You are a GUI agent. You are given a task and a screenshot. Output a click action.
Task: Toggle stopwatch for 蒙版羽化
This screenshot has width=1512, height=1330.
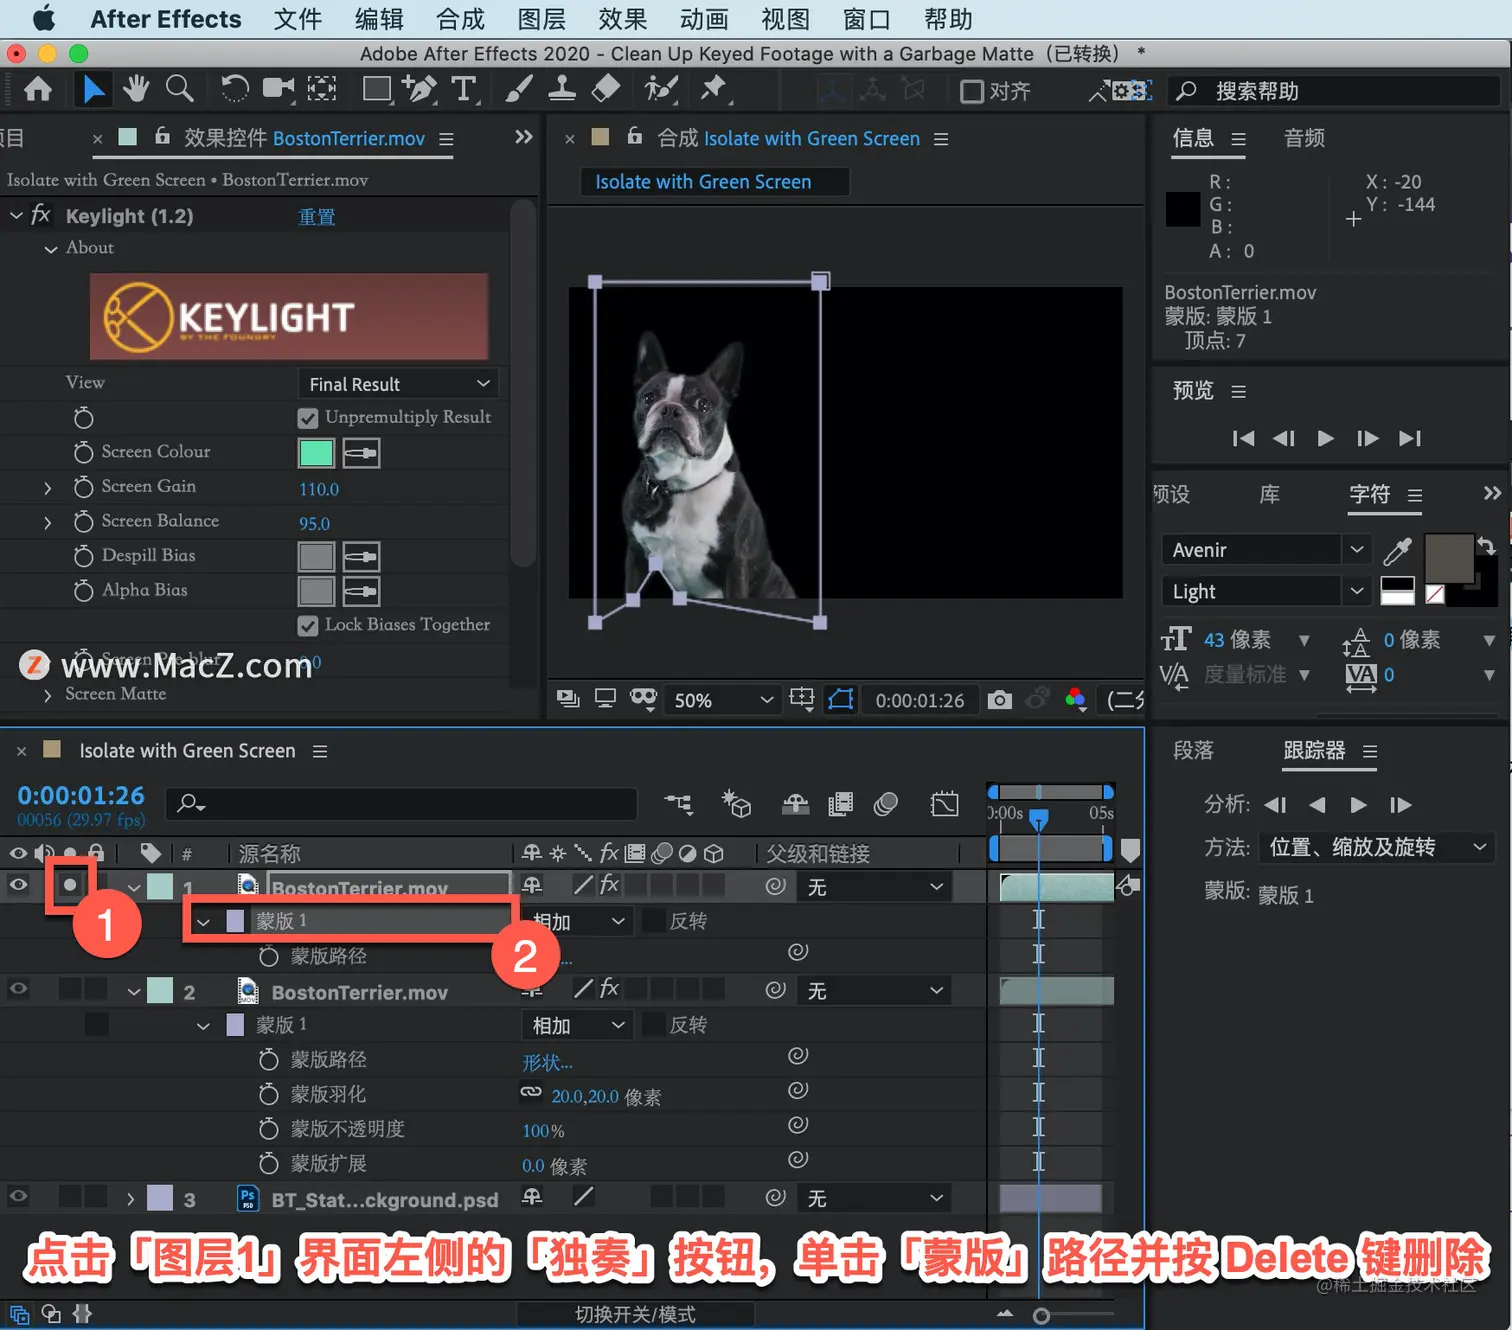268,1095
